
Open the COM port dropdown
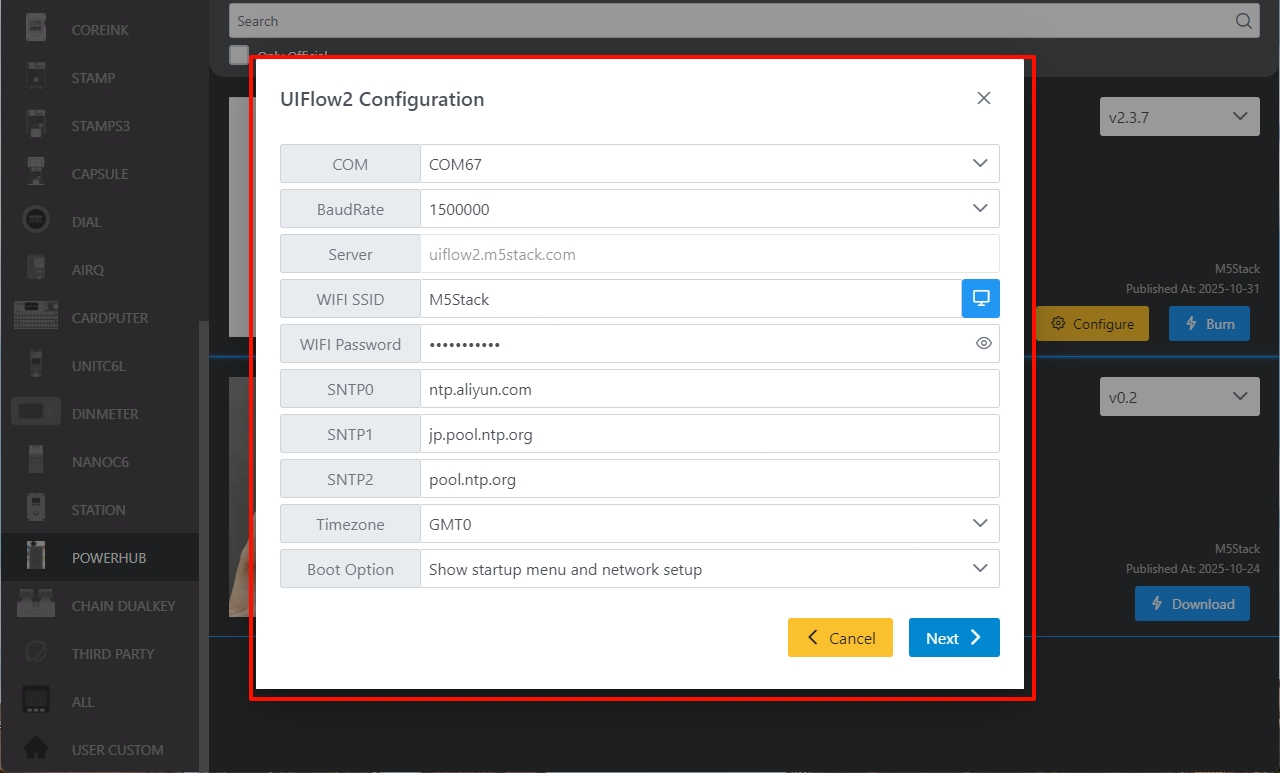point(709,164)
